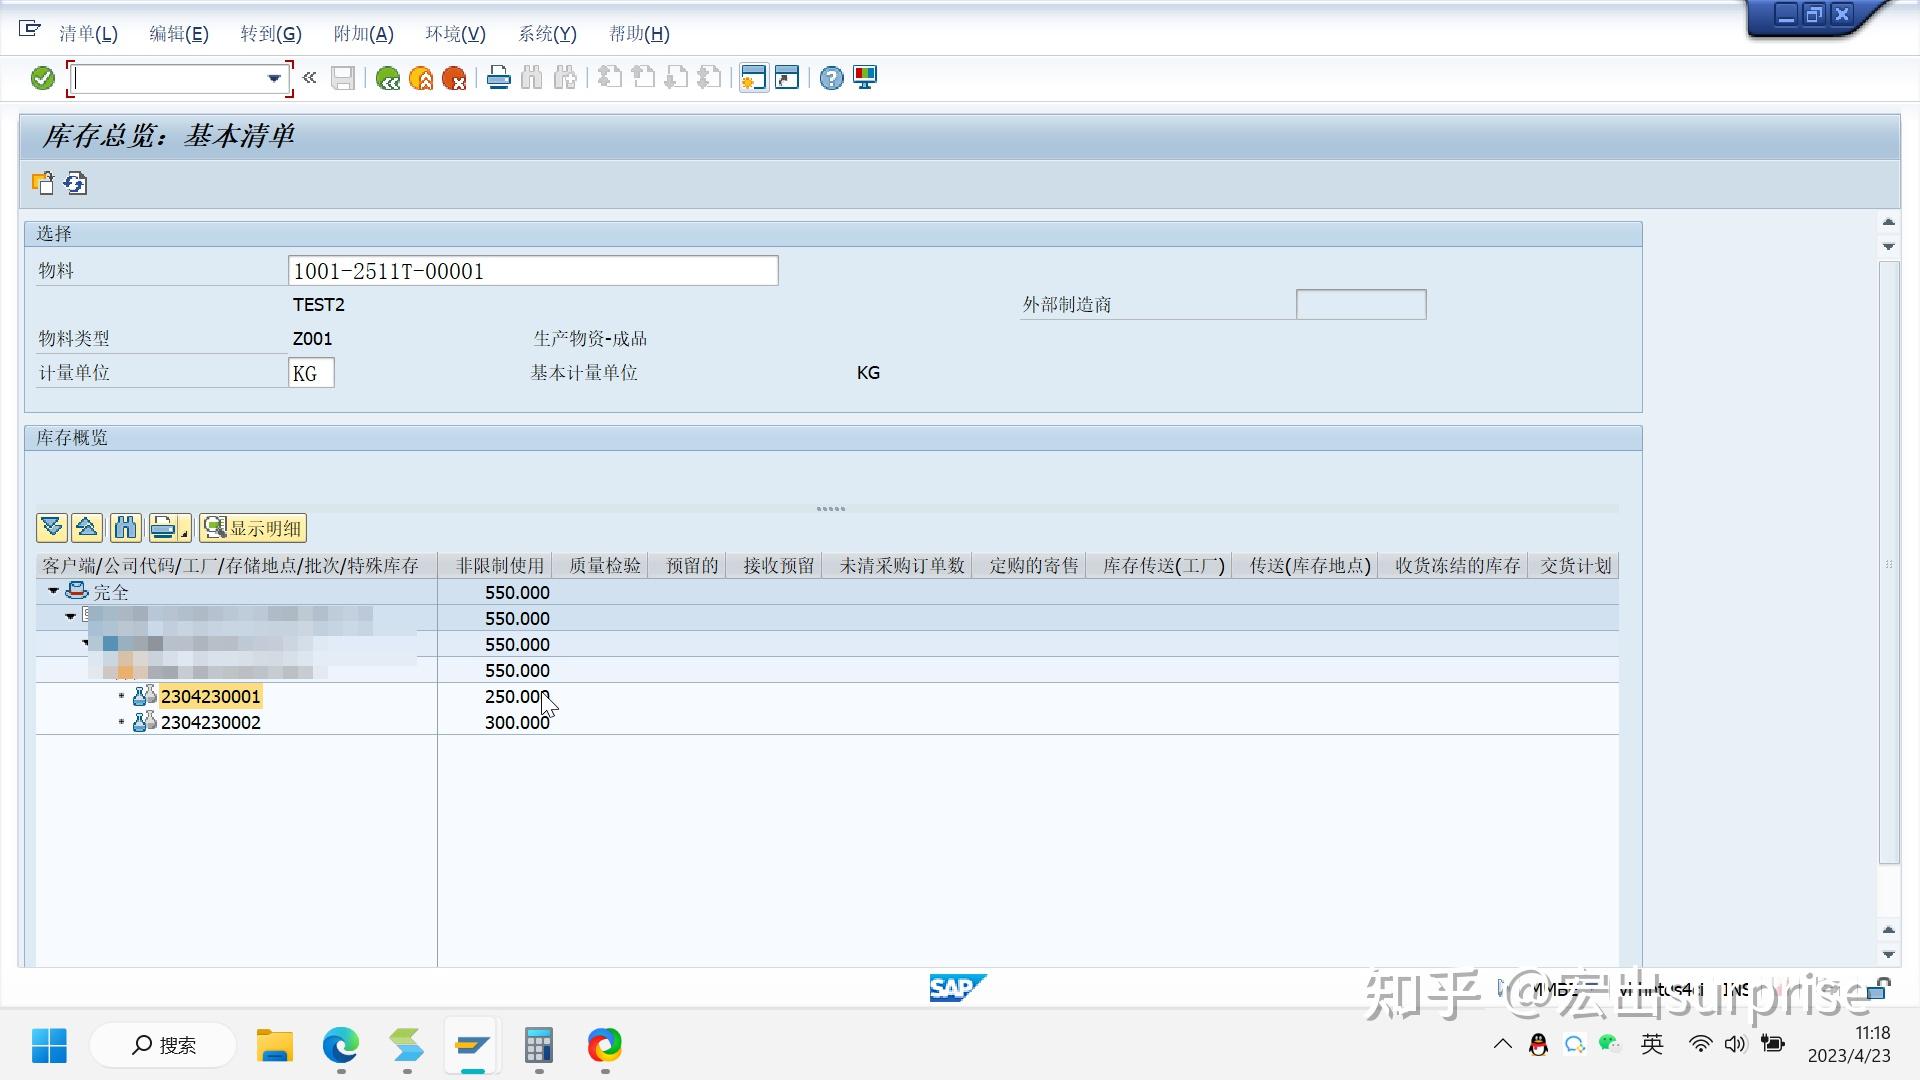
Task: Open the print button's dropdown arrow in stock list
Action: click(x=183, y=533)
